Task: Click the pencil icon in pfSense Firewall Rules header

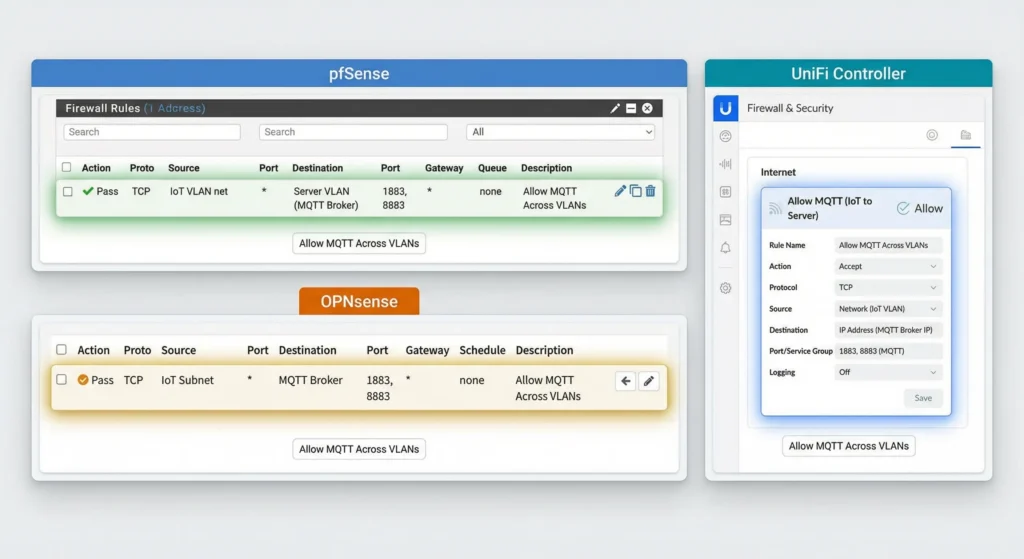Action: click(615, 108)
